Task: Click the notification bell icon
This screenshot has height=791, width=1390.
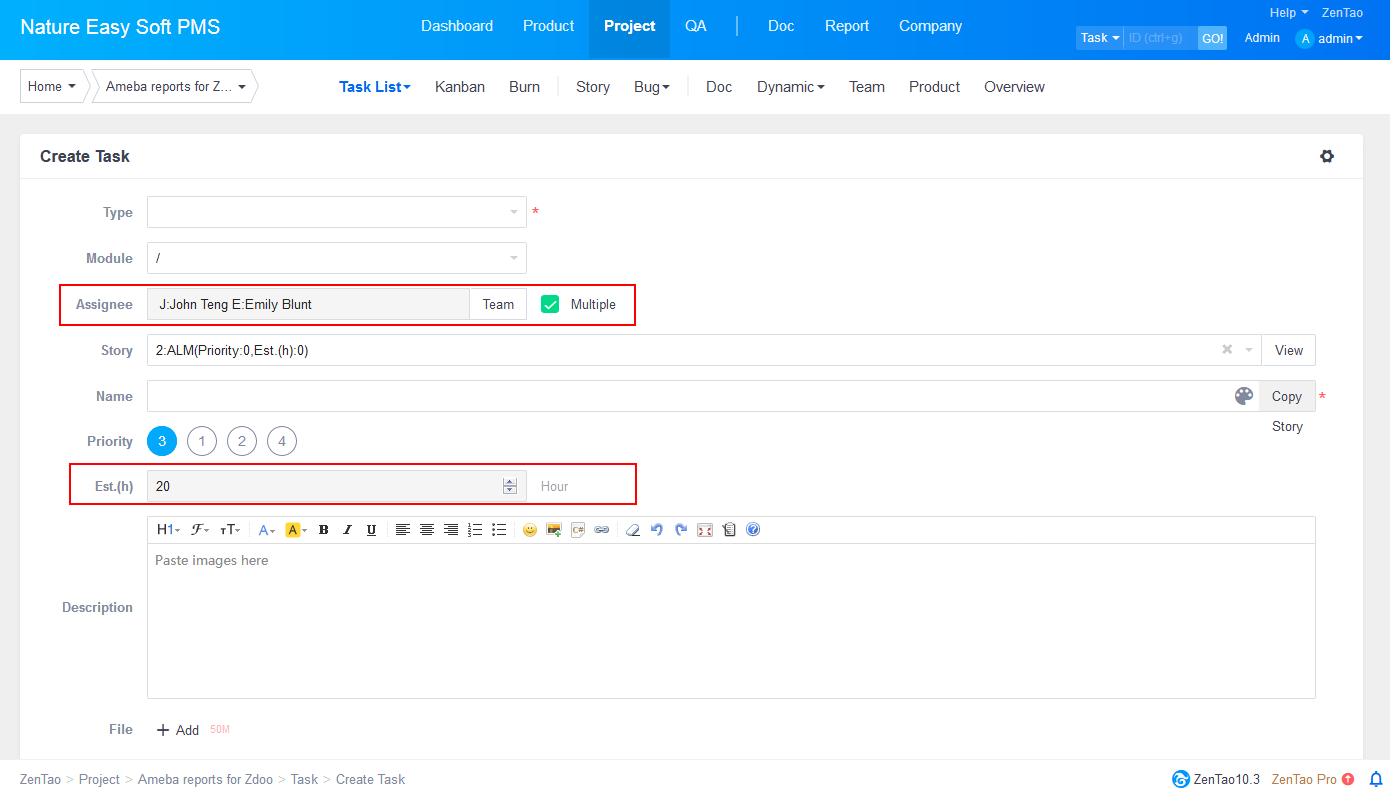Action: [x=1376, y=779]
